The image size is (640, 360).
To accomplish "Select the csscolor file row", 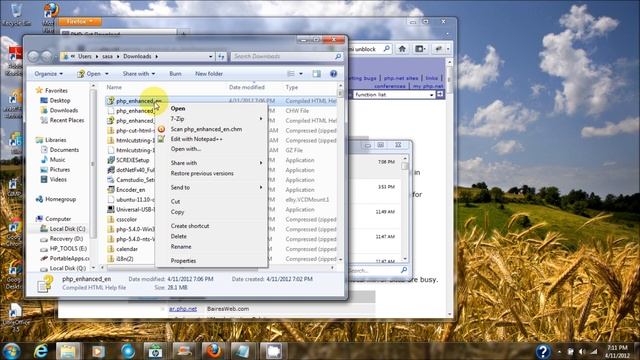I will point(126,219).
